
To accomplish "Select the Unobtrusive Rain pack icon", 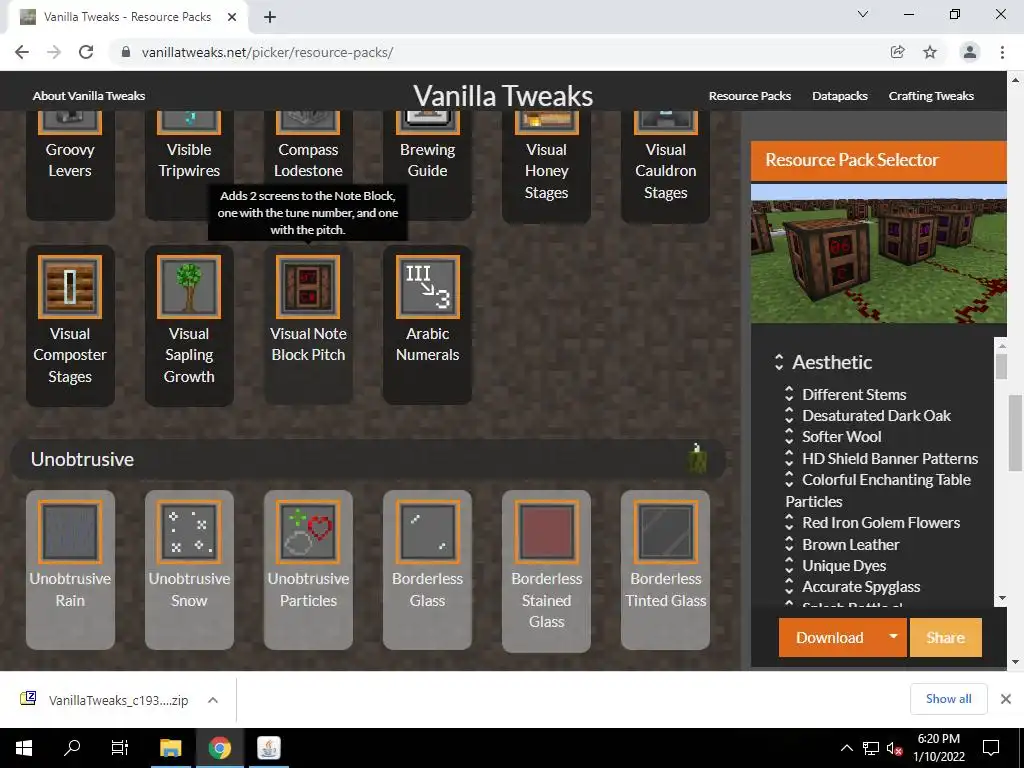I will click(x=70, y=532).
